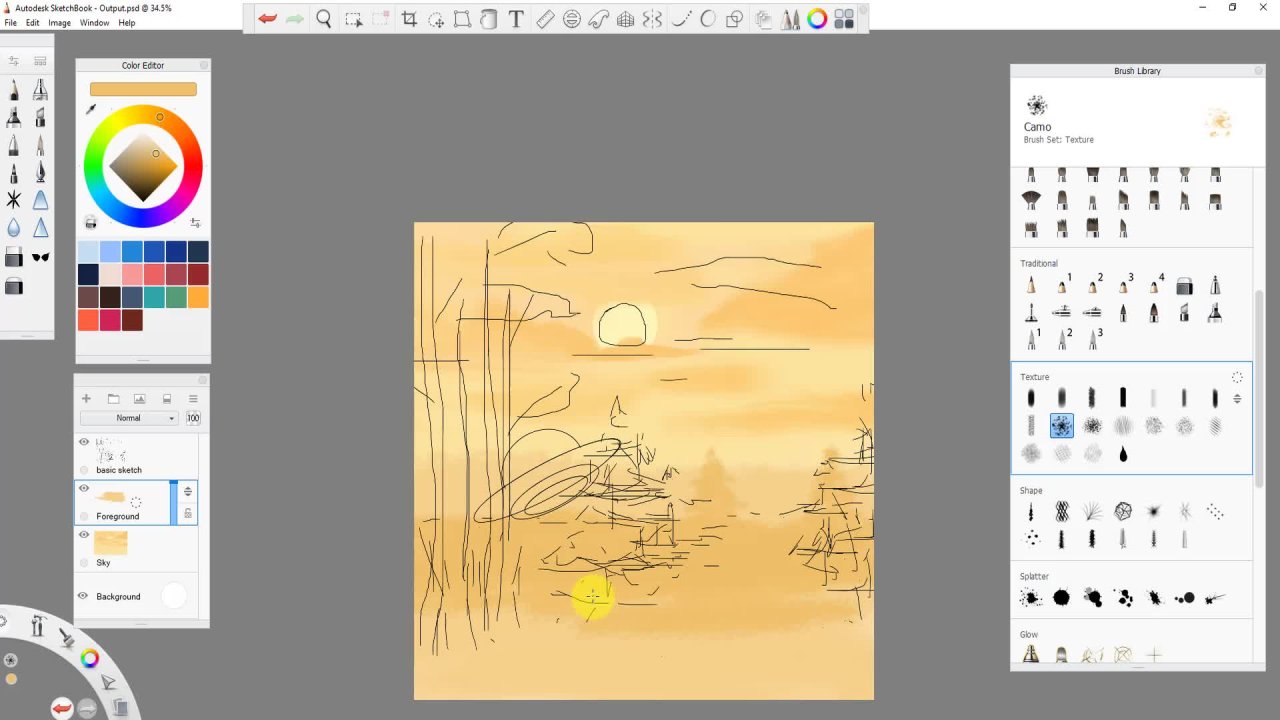Click the eyedropper in Color Editor

pyautogui.click(x=91, y=109)
